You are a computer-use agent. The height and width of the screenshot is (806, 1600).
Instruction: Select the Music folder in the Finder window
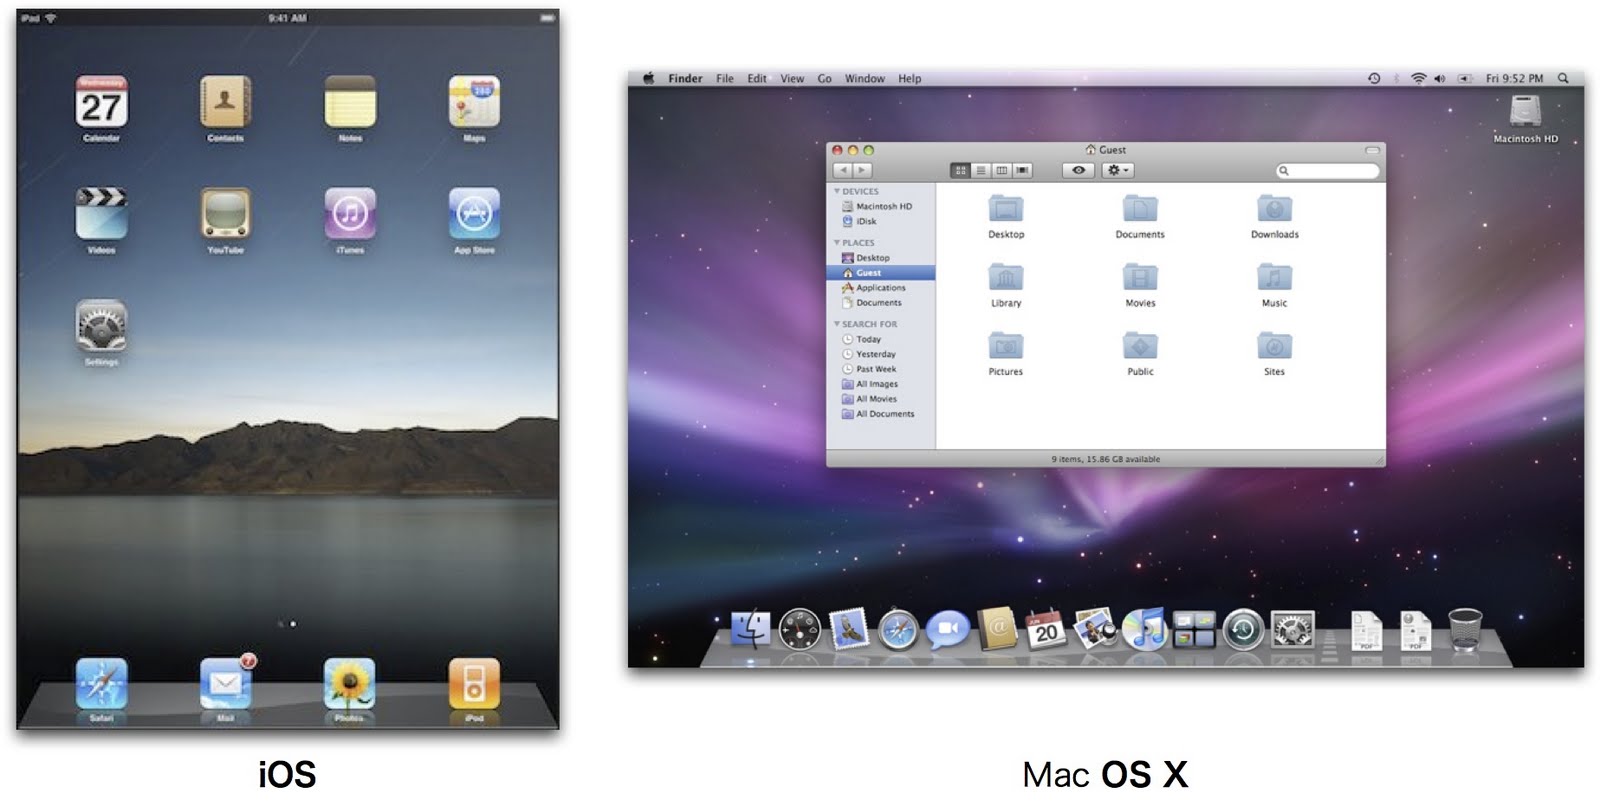click(x=1274, y=285)
